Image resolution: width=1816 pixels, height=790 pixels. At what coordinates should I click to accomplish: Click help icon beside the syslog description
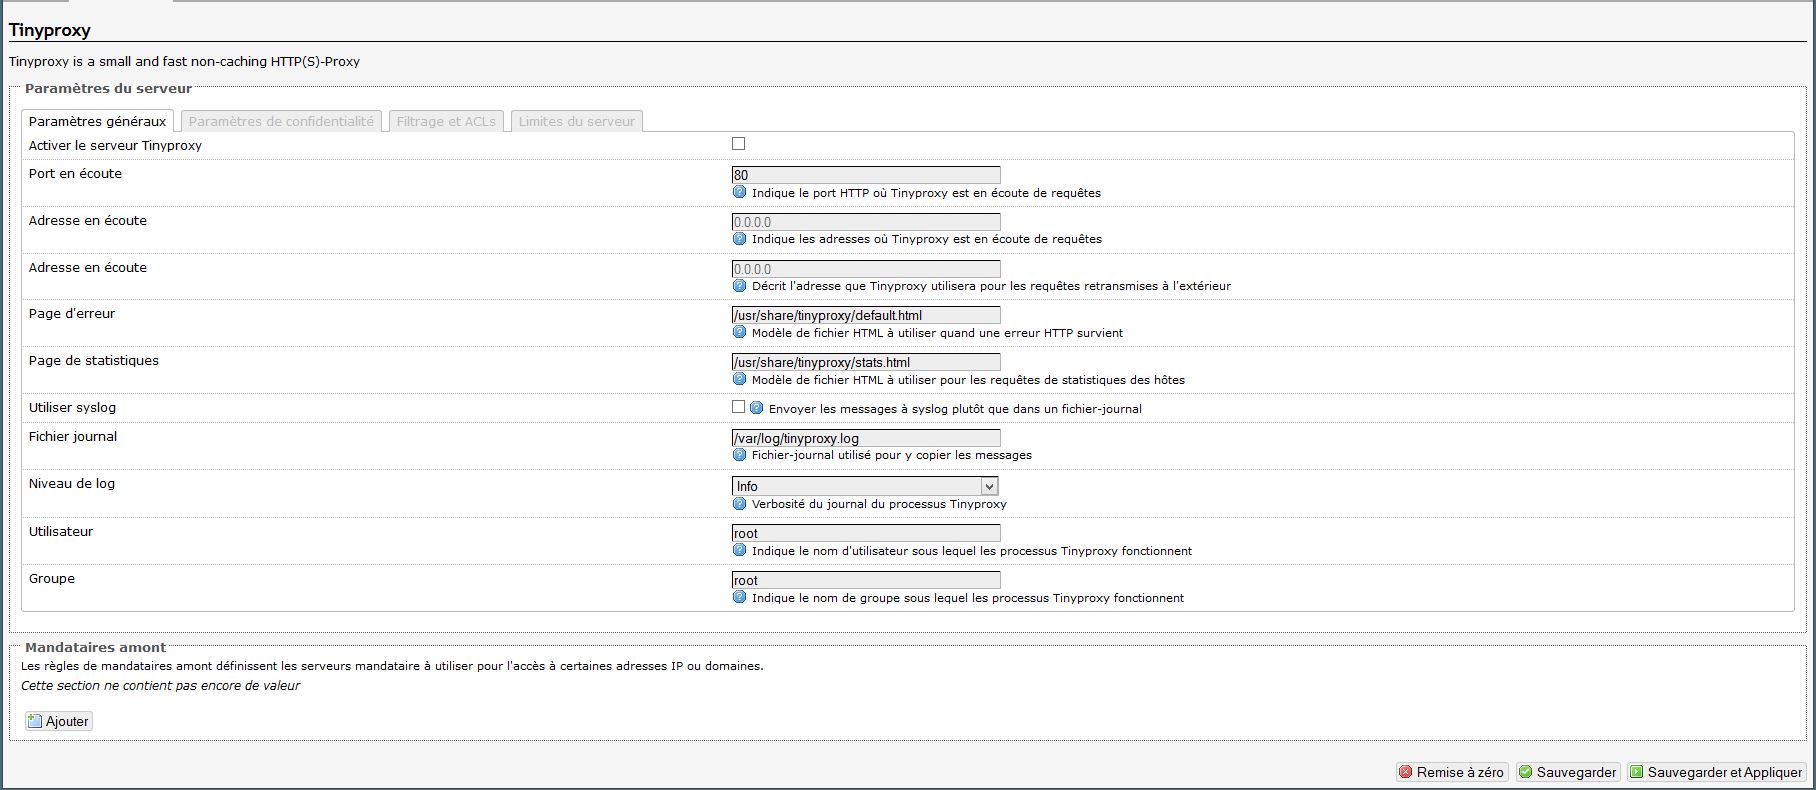757,408
